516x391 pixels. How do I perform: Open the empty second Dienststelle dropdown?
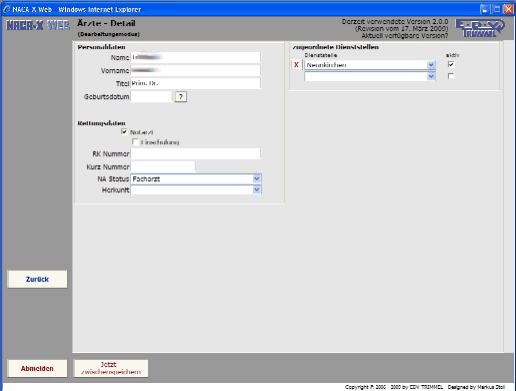(x=370, y=77)
